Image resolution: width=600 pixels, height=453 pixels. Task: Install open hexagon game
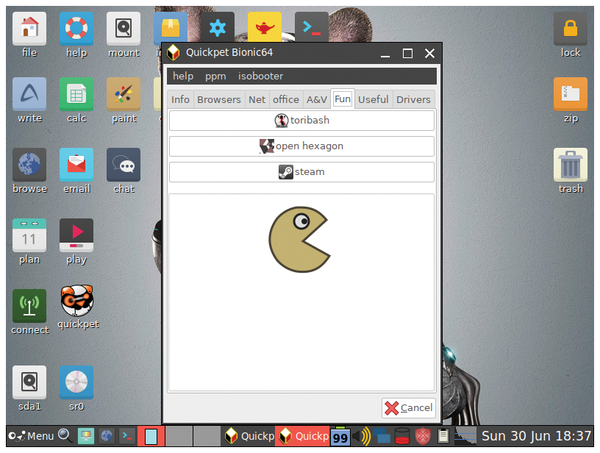pos(302,146)
